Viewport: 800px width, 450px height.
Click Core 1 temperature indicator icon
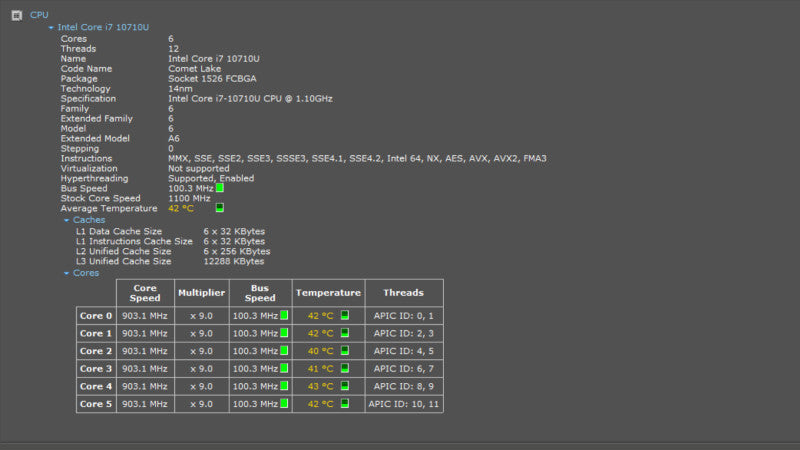345,333
